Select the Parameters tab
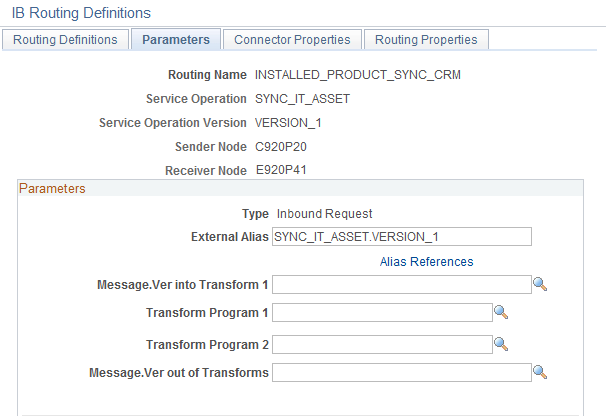Screen dimensions: 606x416 pos(176,40)
